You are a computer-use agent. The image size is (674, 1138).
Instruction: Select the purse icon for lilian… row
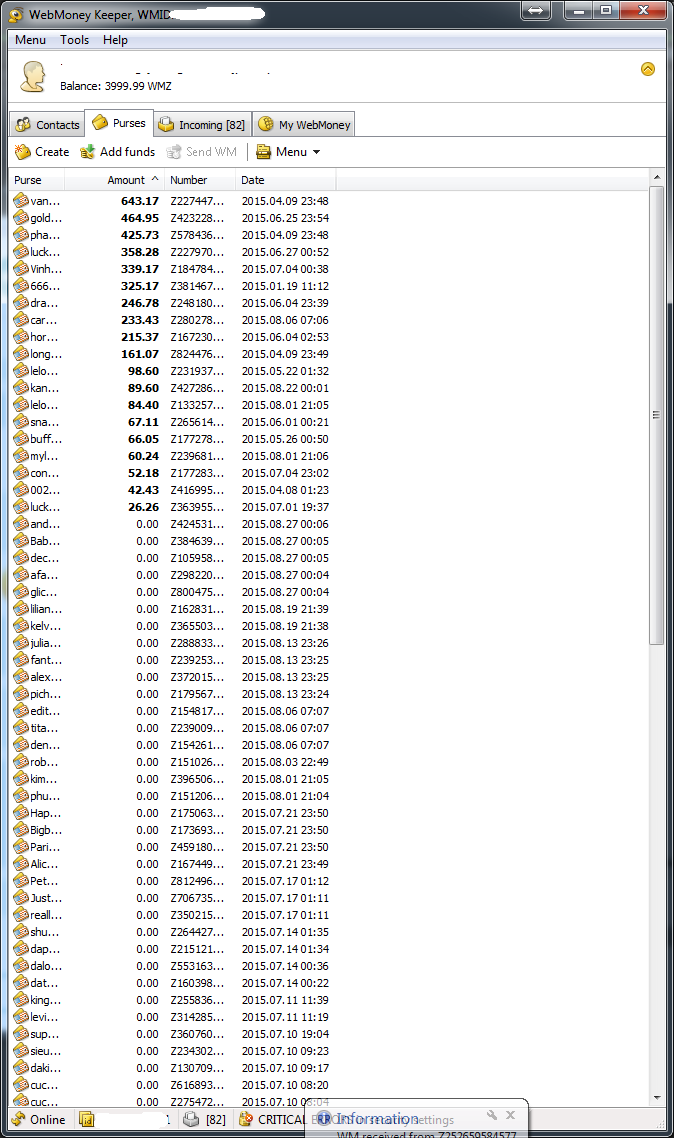click(21, 609)
